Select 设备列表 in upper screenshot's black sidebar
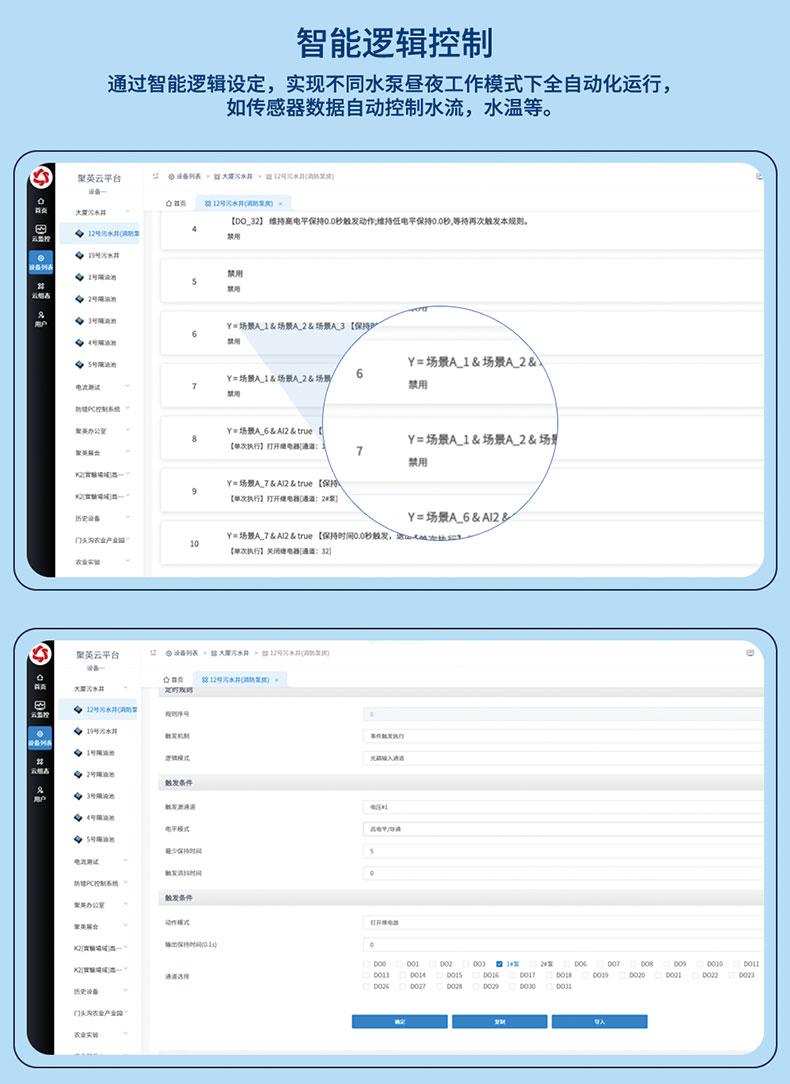This screenshot has width=790, height=1084. coord(41,262)
